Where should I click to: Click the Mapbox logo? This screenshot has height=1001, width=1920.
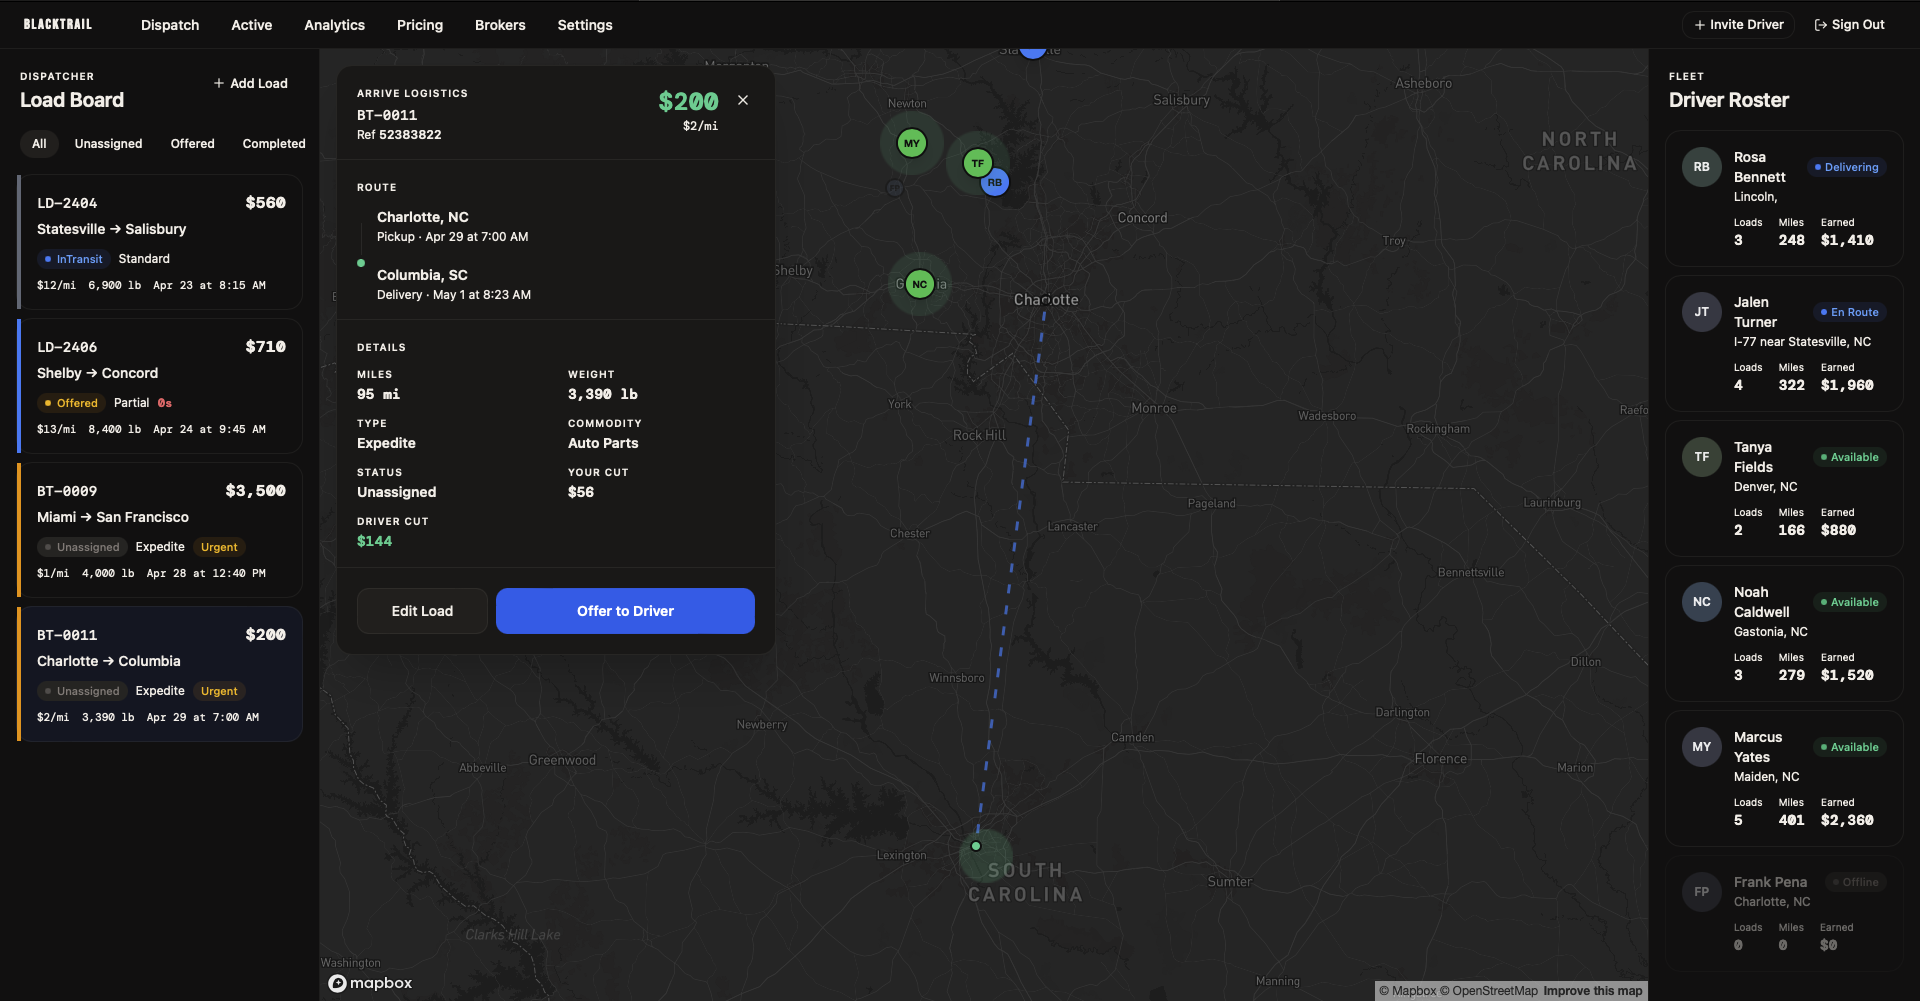[370, 983]
